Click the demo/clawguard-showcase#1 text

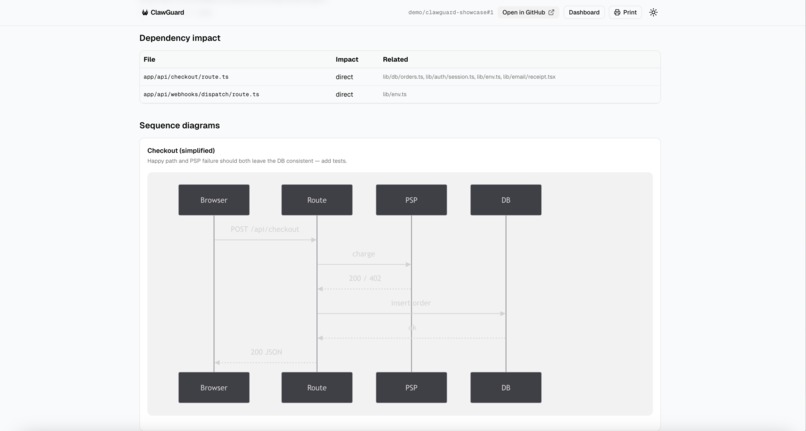(451, 12)
